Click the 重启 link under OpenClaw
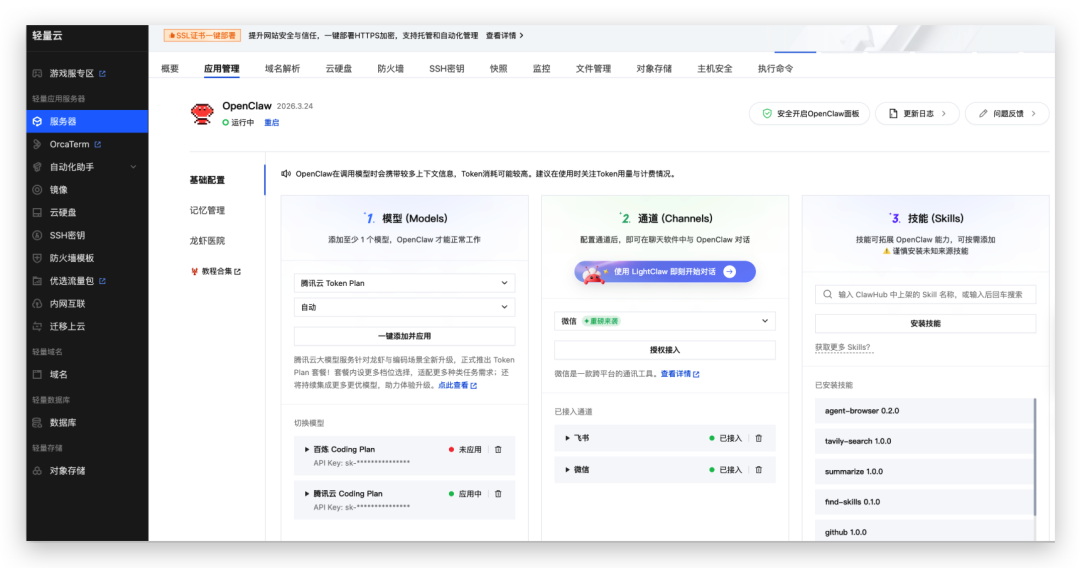Viewport: 1080px width, 568px height. pyautogui.click(x=272, y=123)
